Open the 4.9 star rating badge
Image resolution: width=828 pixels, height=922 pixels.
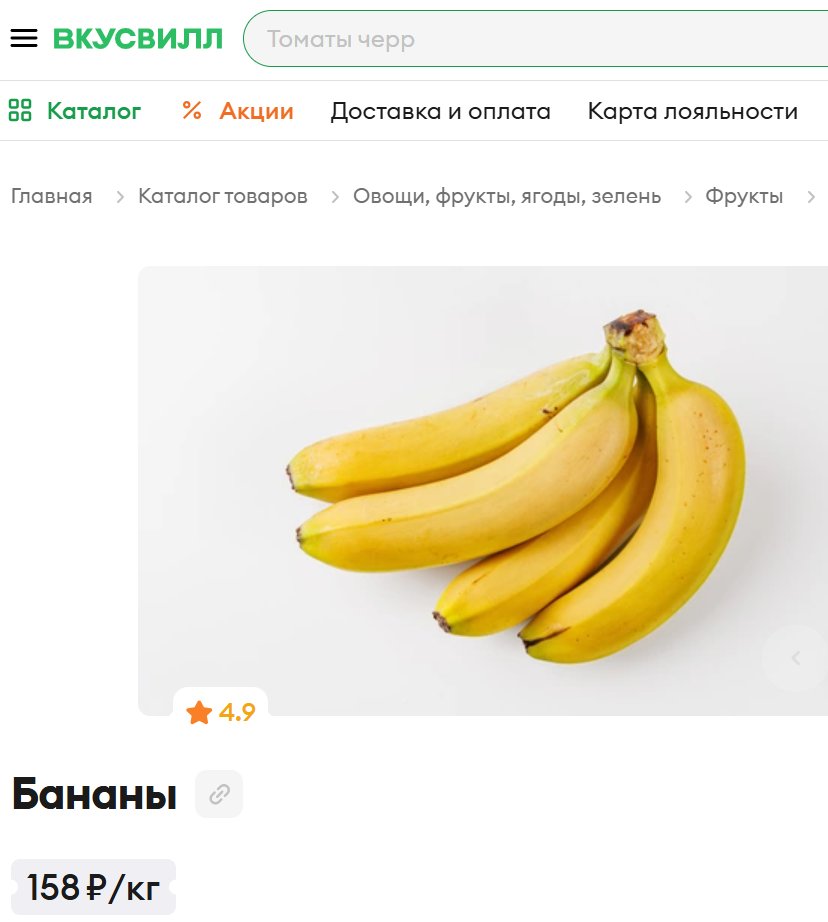[x=221, y=712]
